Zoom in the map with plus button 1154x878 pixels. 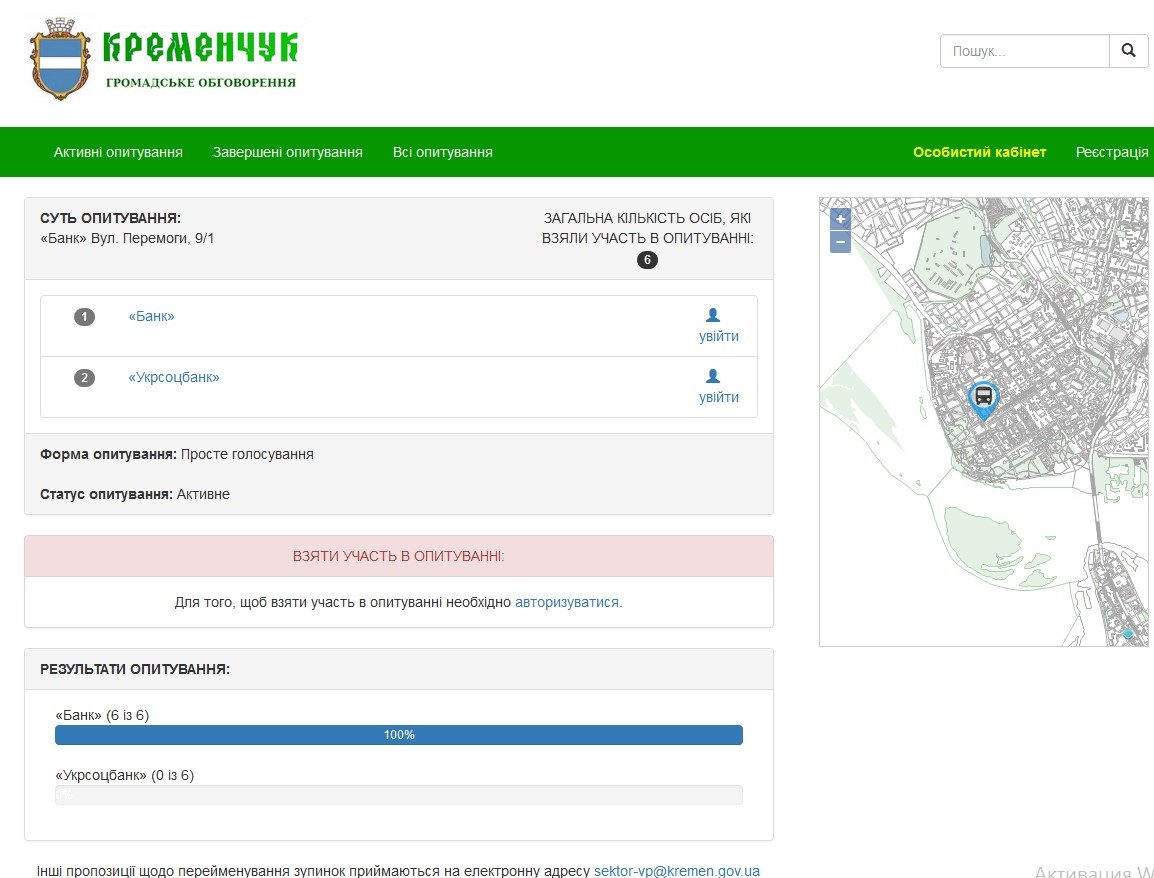tap(840, 219)
